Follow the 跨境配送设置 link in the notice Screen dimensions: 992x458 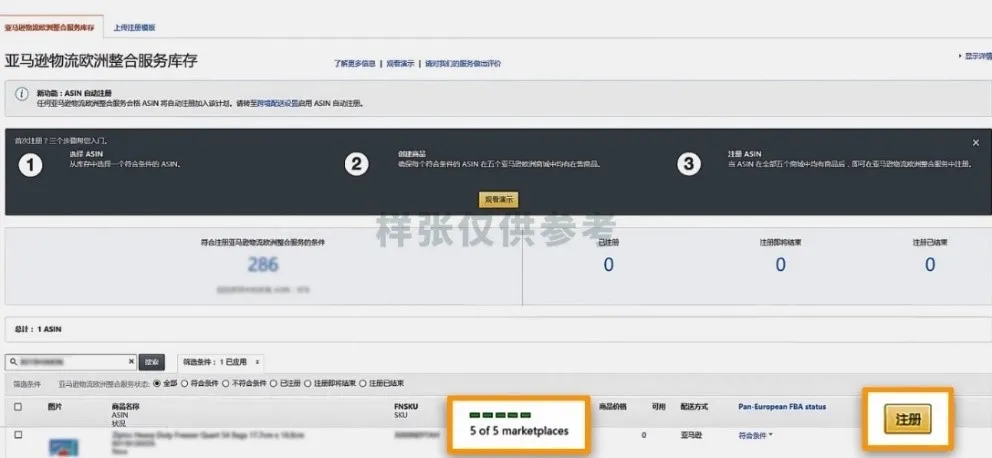(278, 102)
